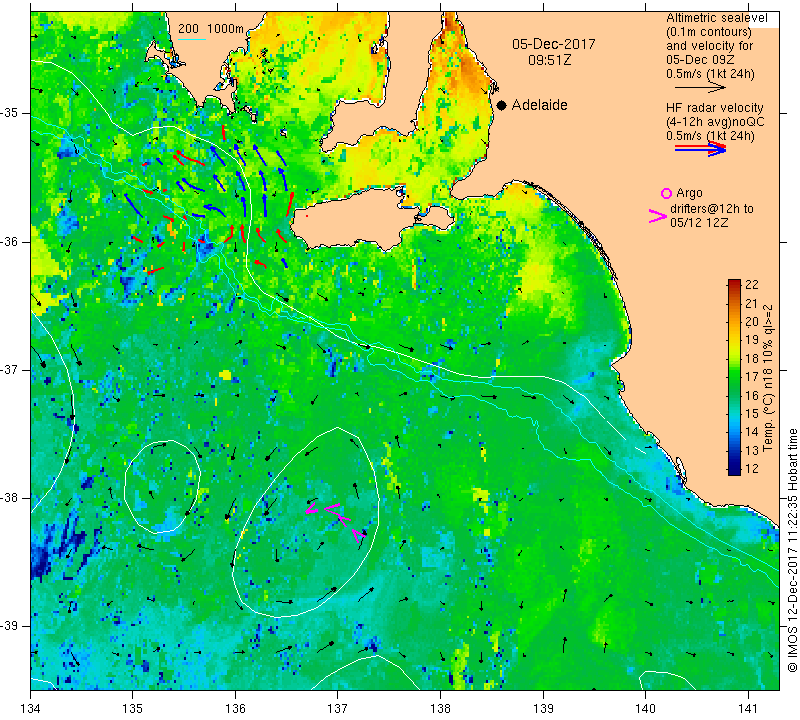Click the longitude label 141
The image size is (800, 720).
748,709
